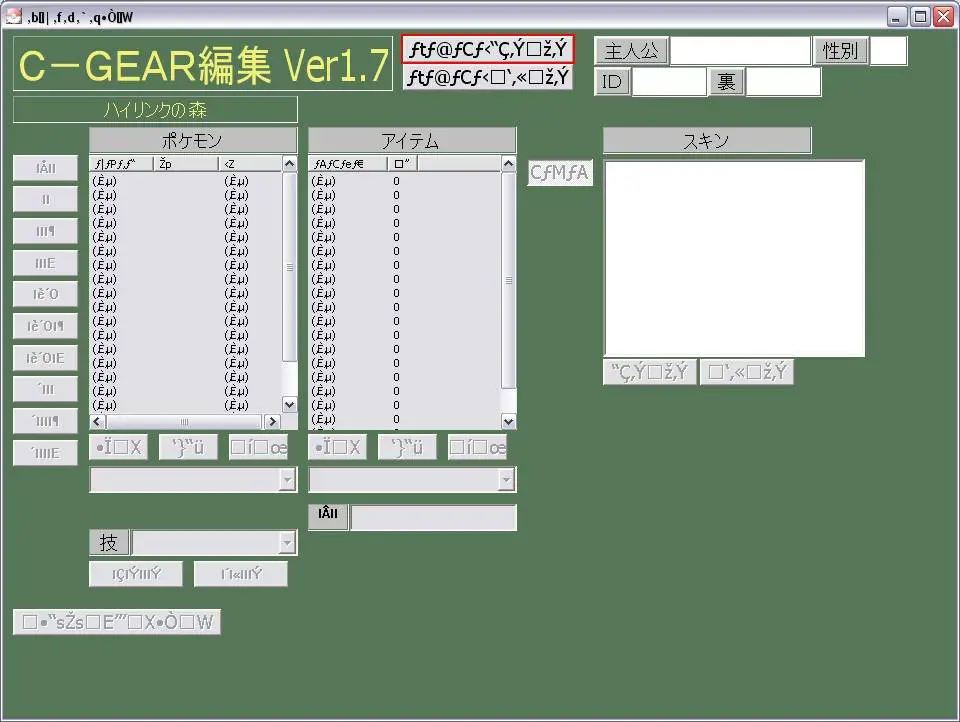Click the 'Iè´0' button in the left column
This screenshot has width=960, height=722.
point(45,294)
